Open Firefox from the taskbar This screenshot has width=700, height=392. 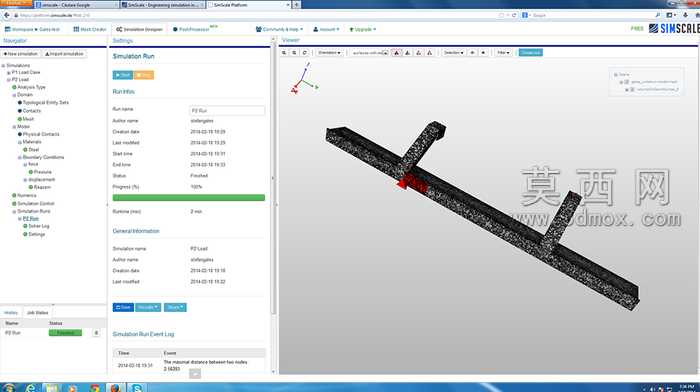(x=115, y=388)
